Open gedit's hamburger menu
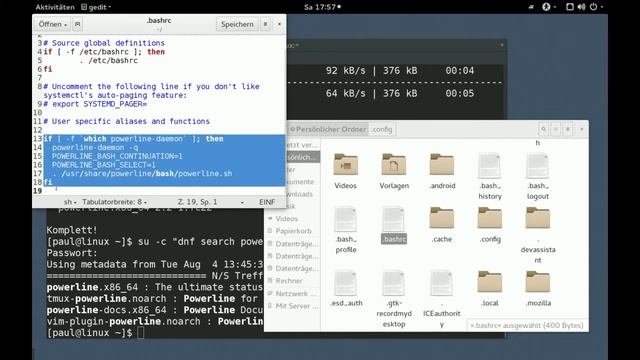Viewport: 640px width, 360px height. point(265,24)
